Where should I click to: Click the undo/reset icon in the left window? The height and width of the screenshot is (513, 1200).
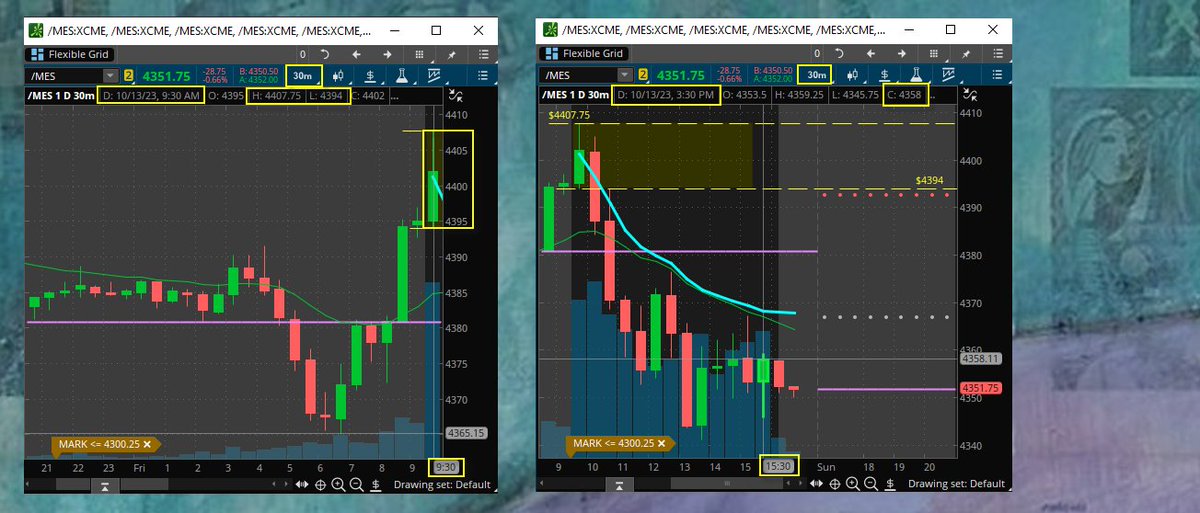tap(325, 54)
